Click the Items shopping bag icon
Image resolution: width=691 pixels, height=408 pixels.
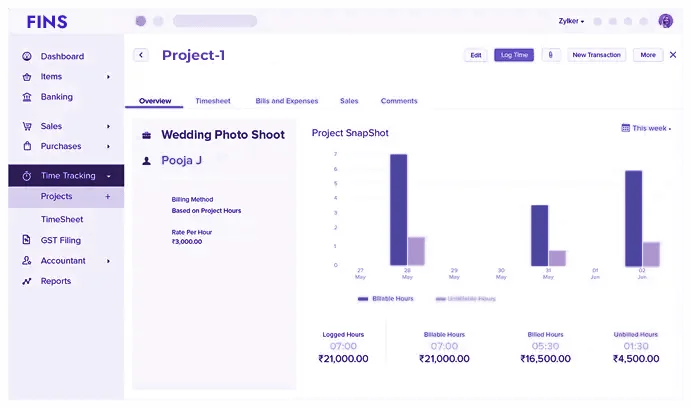click(x=27, y=77)
